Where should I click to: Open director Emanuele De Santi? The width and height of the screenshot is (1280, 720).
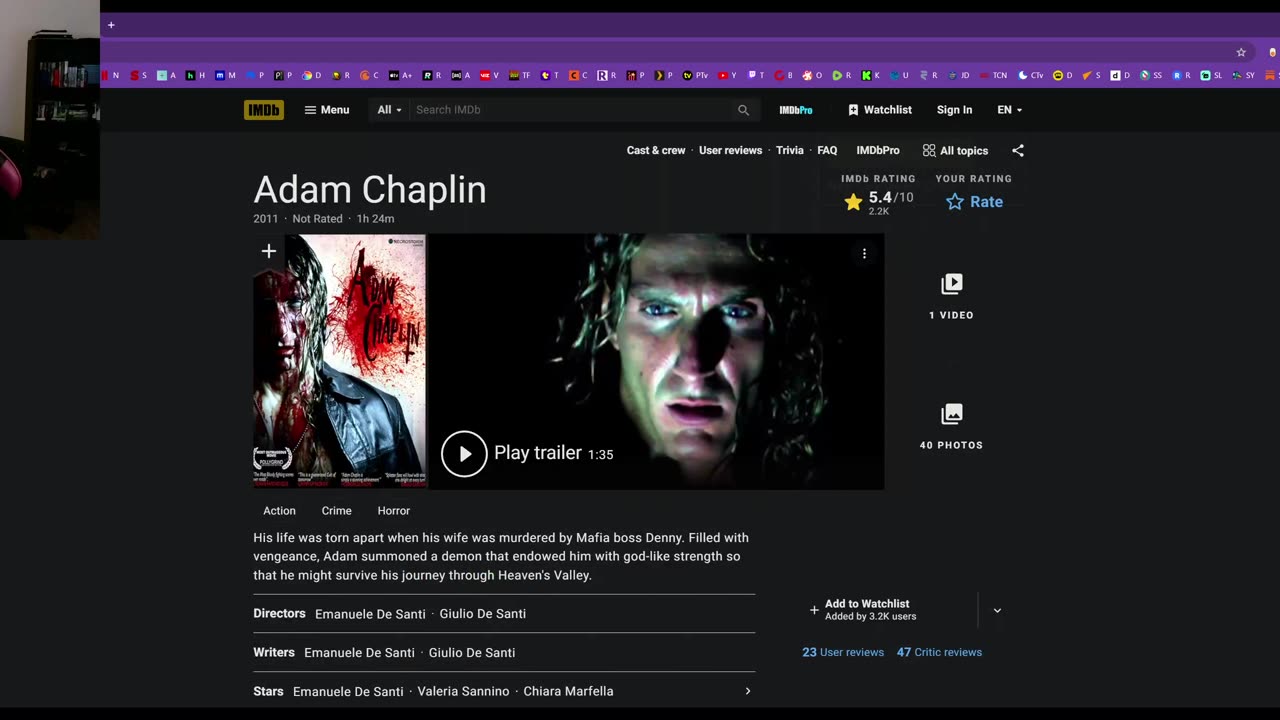(370, 614)
